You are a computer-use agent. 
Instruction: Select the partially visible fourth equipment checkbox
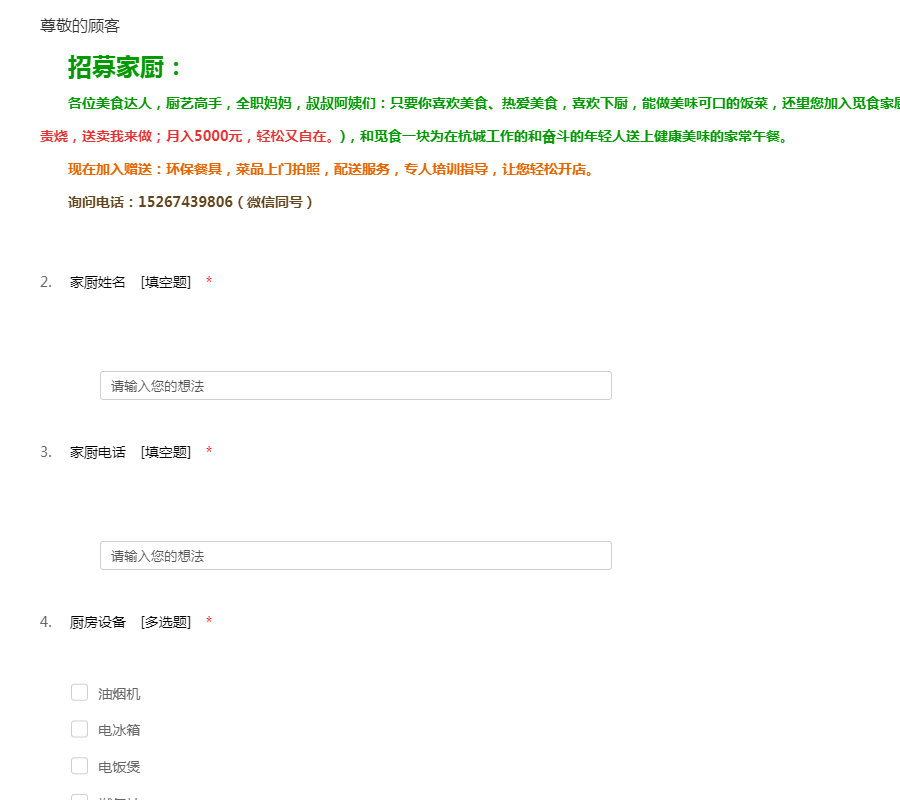(x=80, y=797)
